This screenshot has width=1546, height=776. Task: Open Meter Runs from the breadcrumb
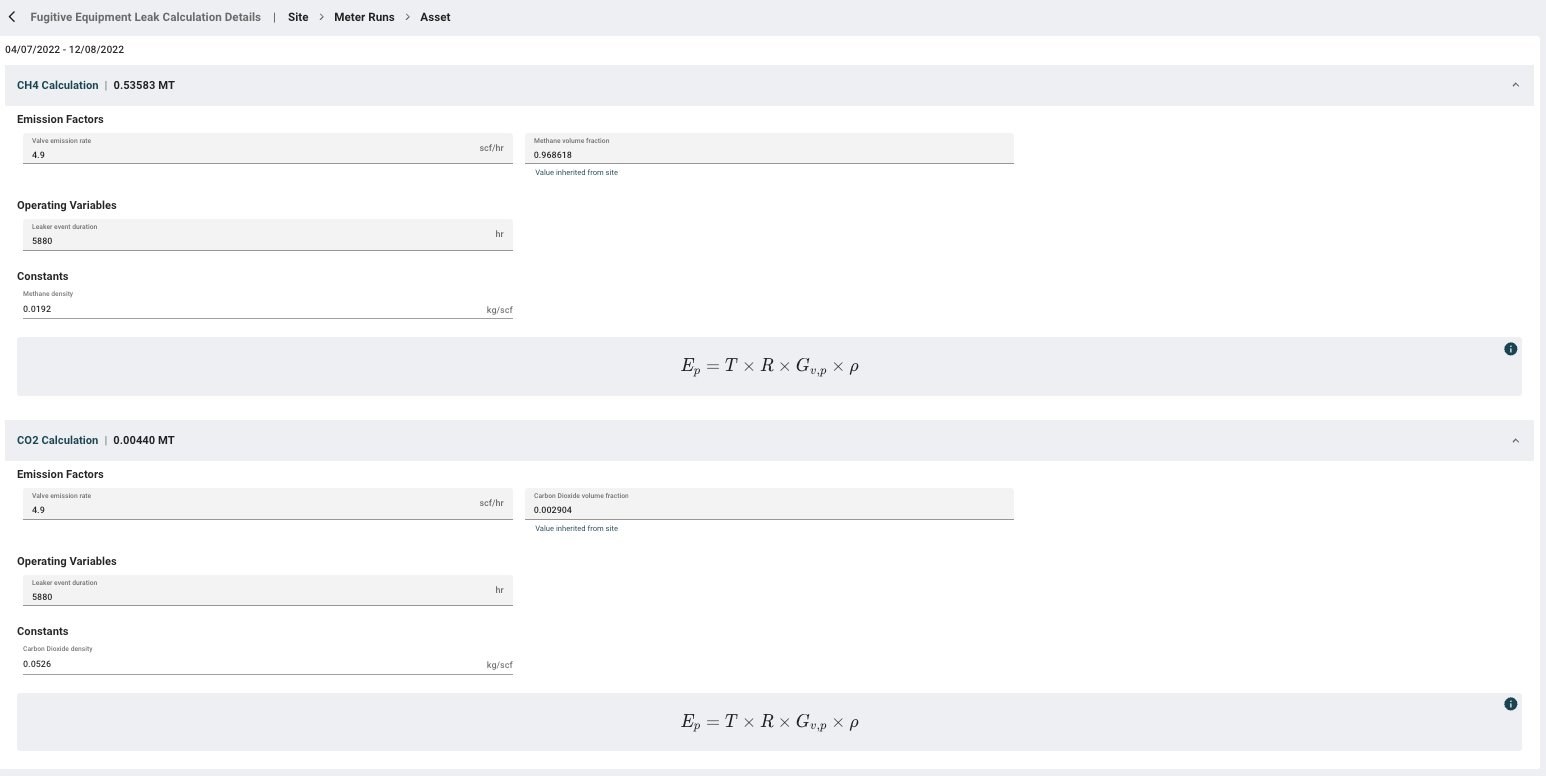click(364, 17)
